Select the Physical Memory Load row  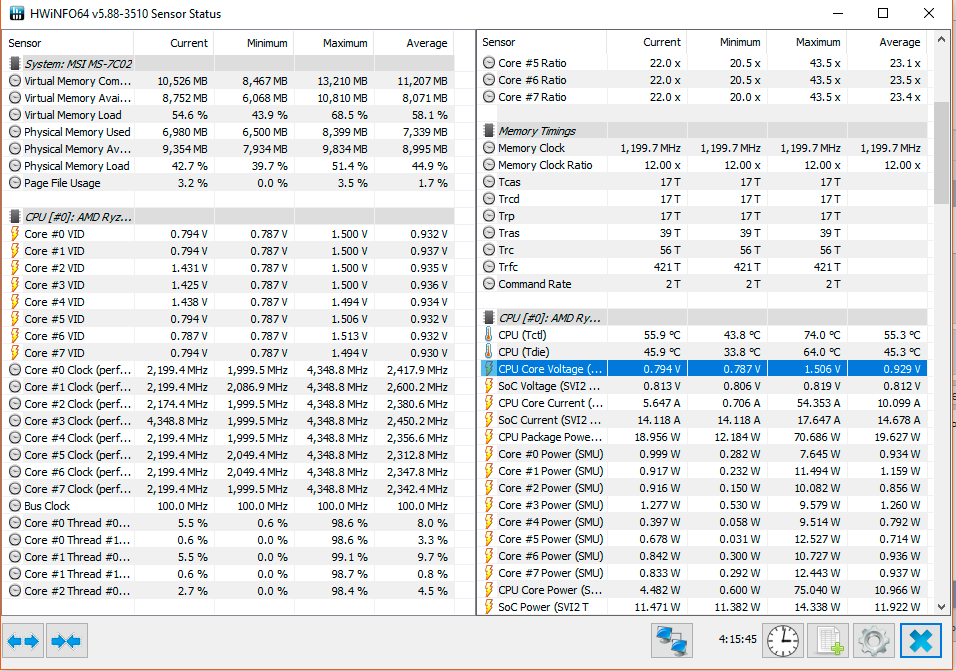(x=230, y=166)
